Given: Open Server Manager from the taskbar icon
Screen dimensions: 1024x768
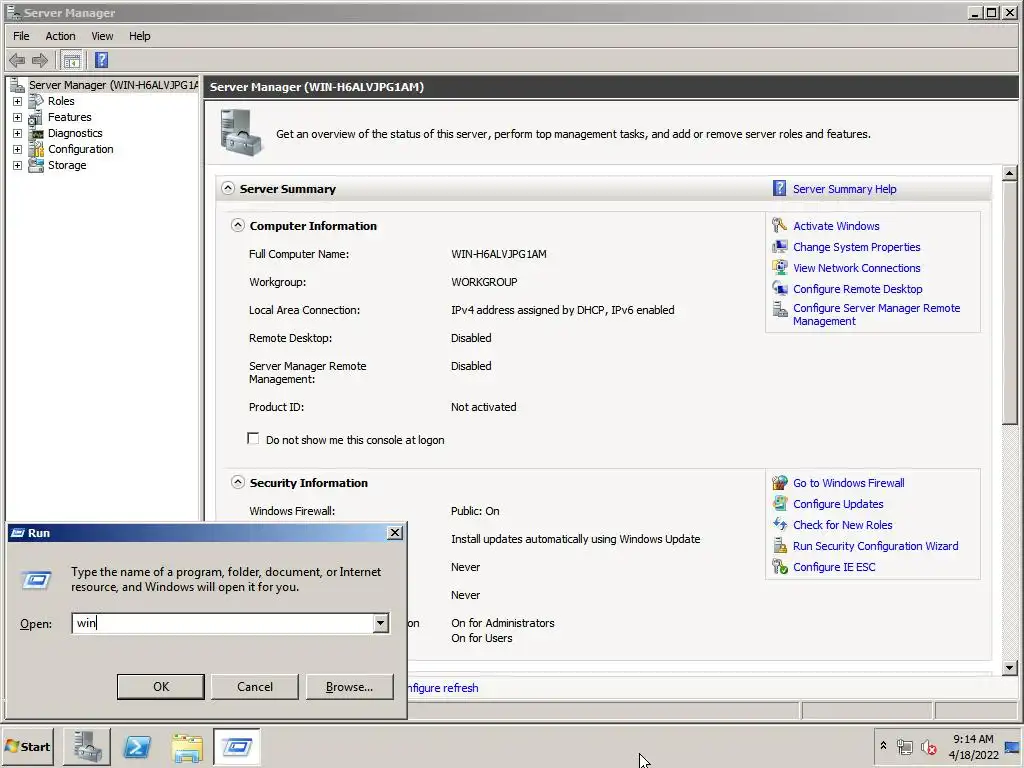Looking at the screenshot, I should coord(87,746).
